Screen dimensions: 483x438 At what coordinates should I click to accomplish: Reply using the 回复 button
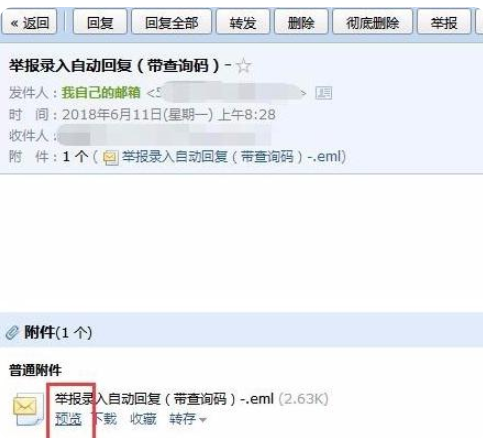pos(100,23)
